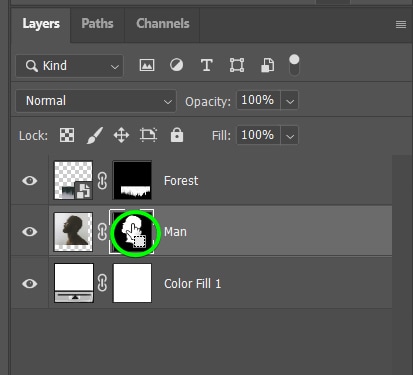The height and width of the screenshot is (375, 413).
Task: Filter for shape layers icon
Action: click(x=237, y=65)
